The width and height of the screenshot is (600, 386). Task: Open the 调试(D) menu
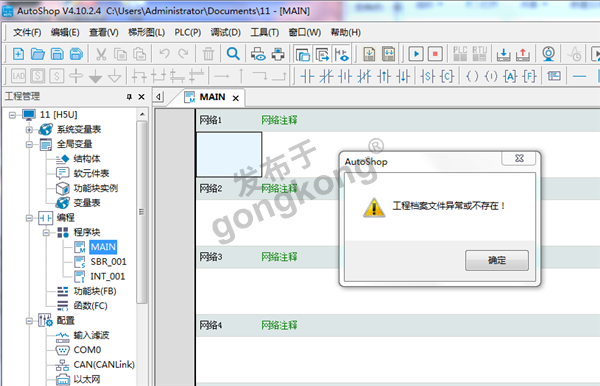[x=226, y=33]
